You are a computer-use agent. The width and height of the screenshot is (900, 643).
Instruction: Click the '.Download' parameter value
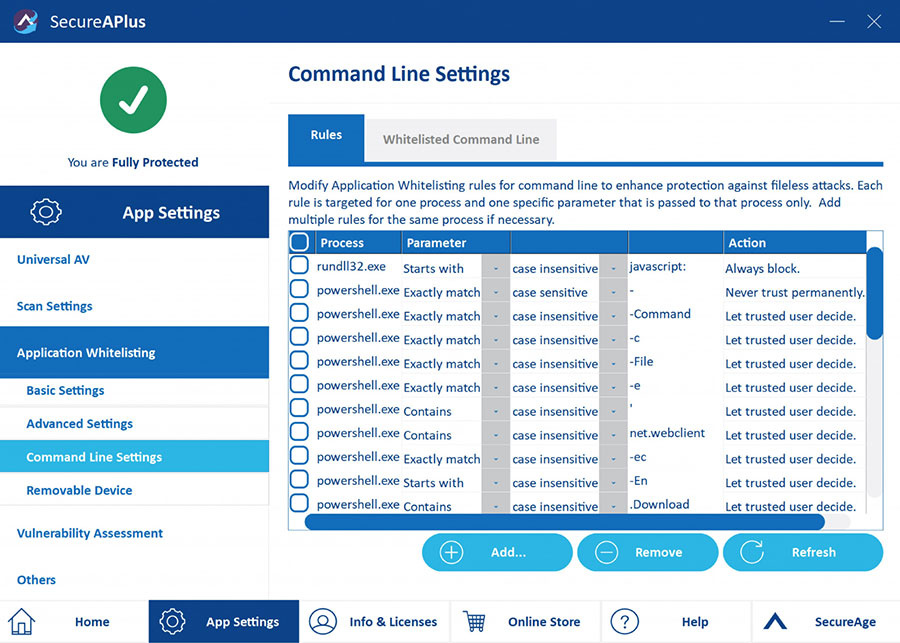(660, 504)
